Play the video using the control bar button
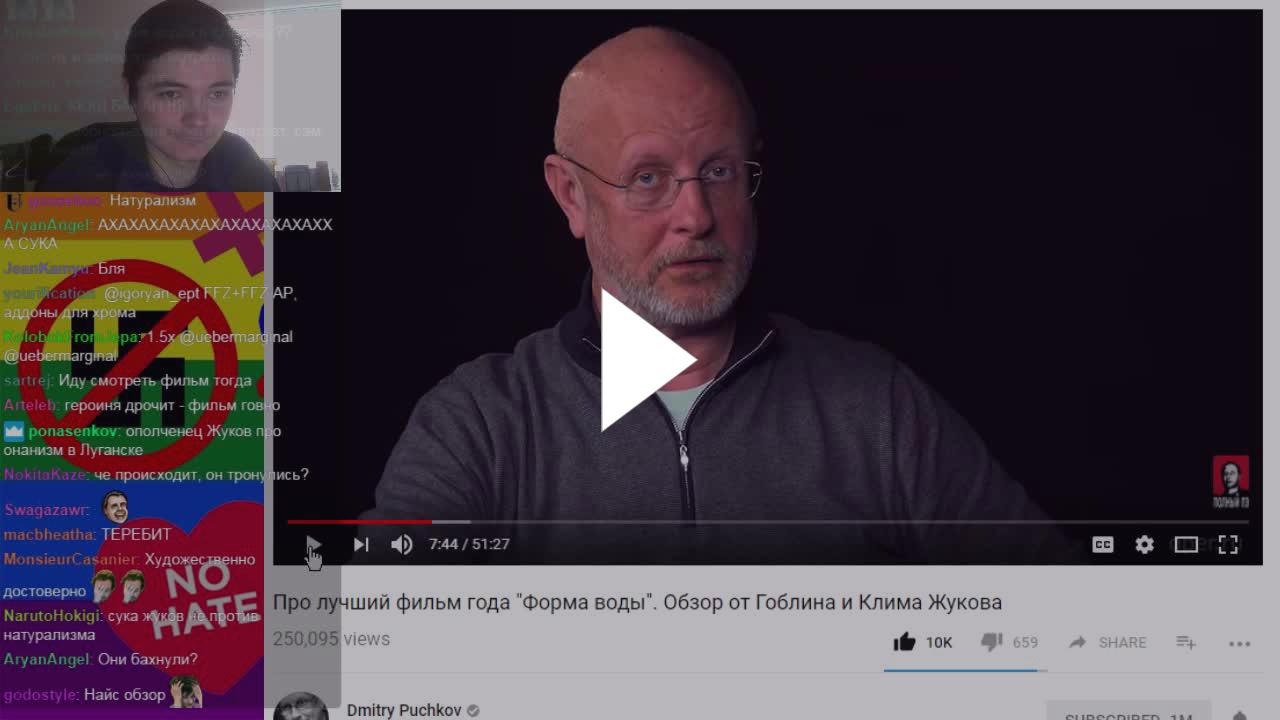Screen dimensions: 1280x720 (313, 544)
